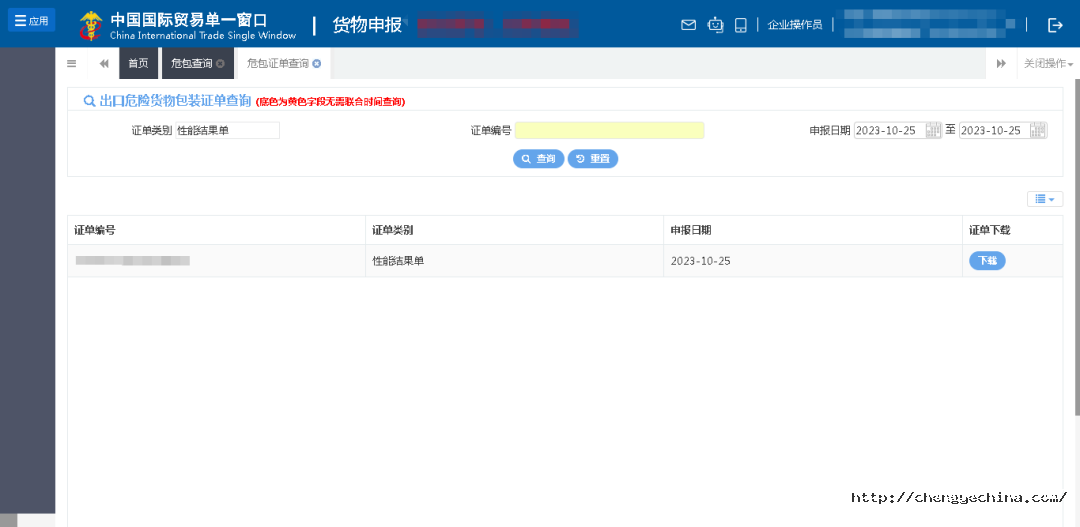The width and height of the screenshot is (1080, 527).
Task: Click 性能结果单 cell in table row
Action: [x=515, y=261]
